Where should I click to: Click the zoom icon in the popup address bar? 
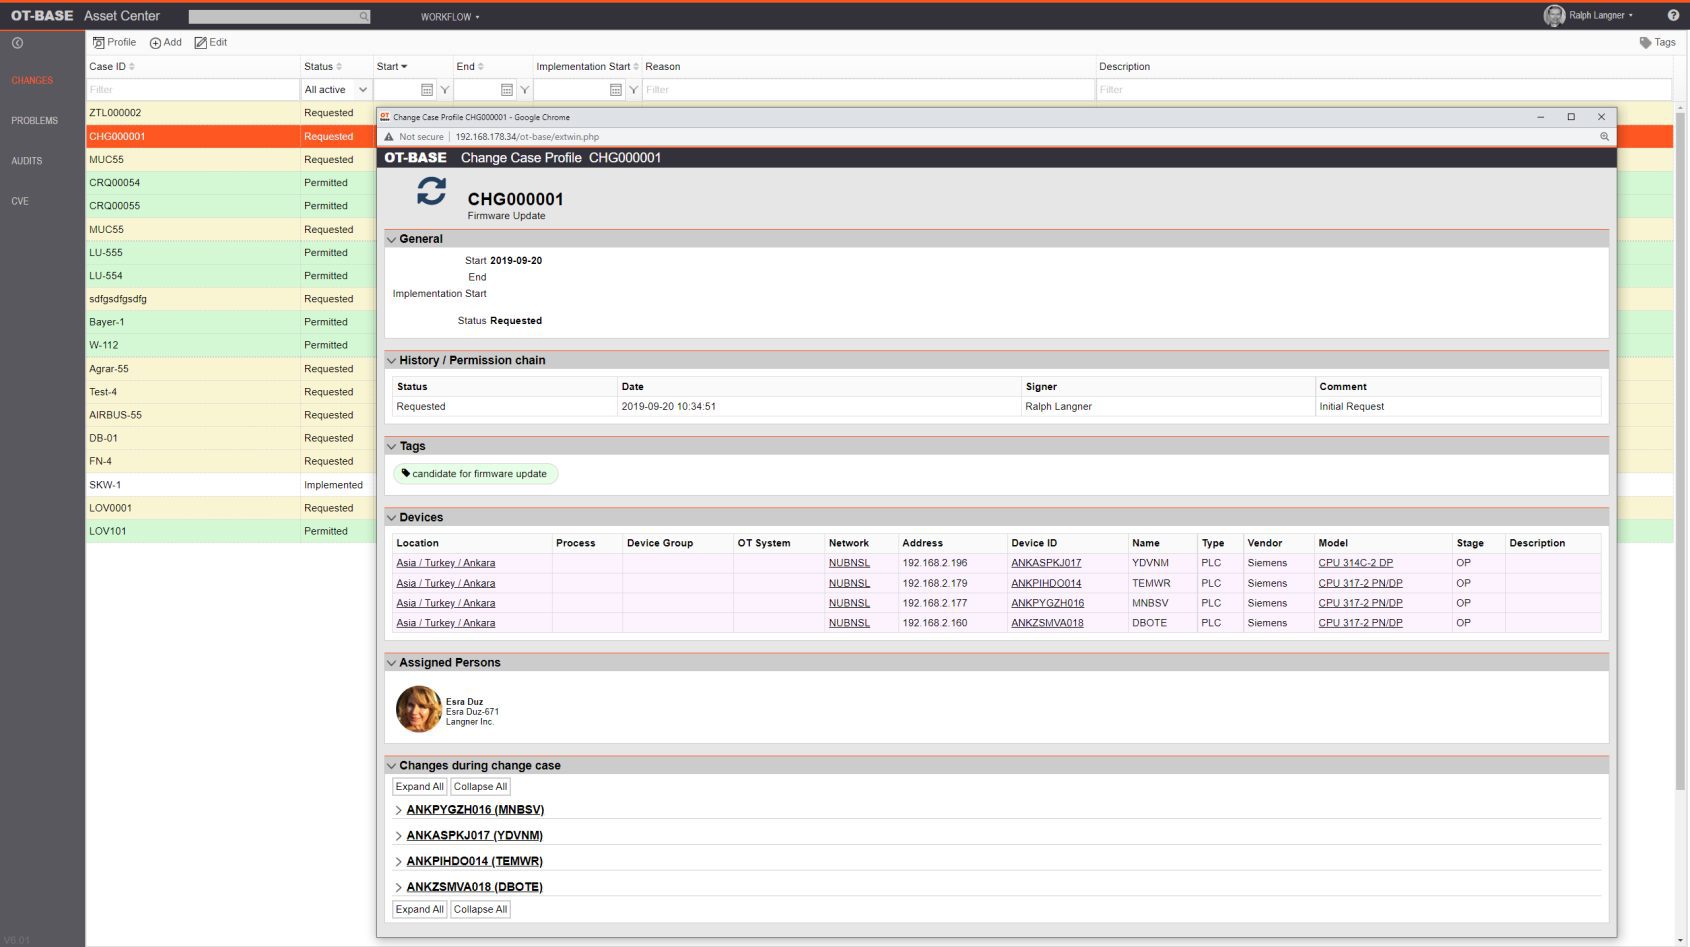tap(1604, 137)
